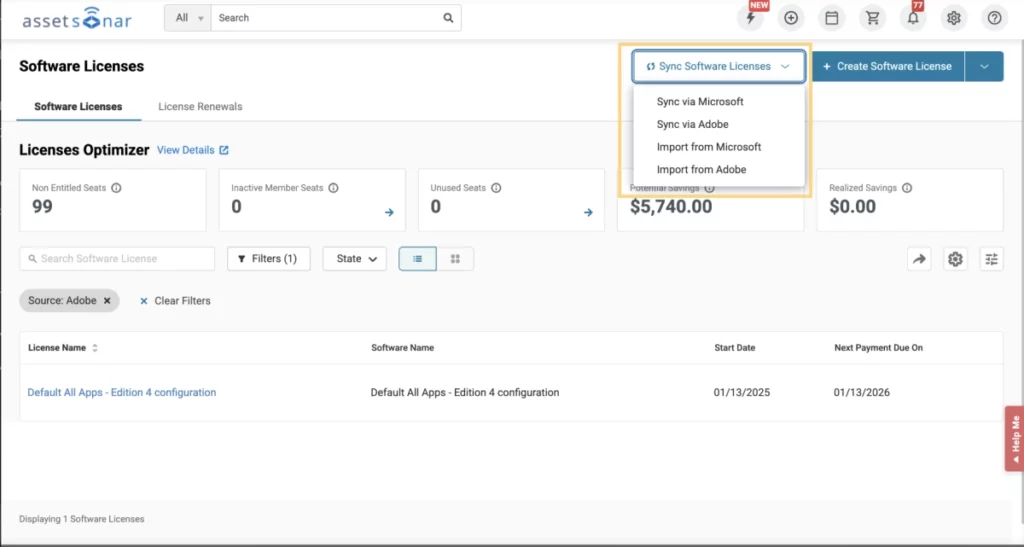Click info icon next to Realized Savings
1024x547 pixels.
coord(906,188)
